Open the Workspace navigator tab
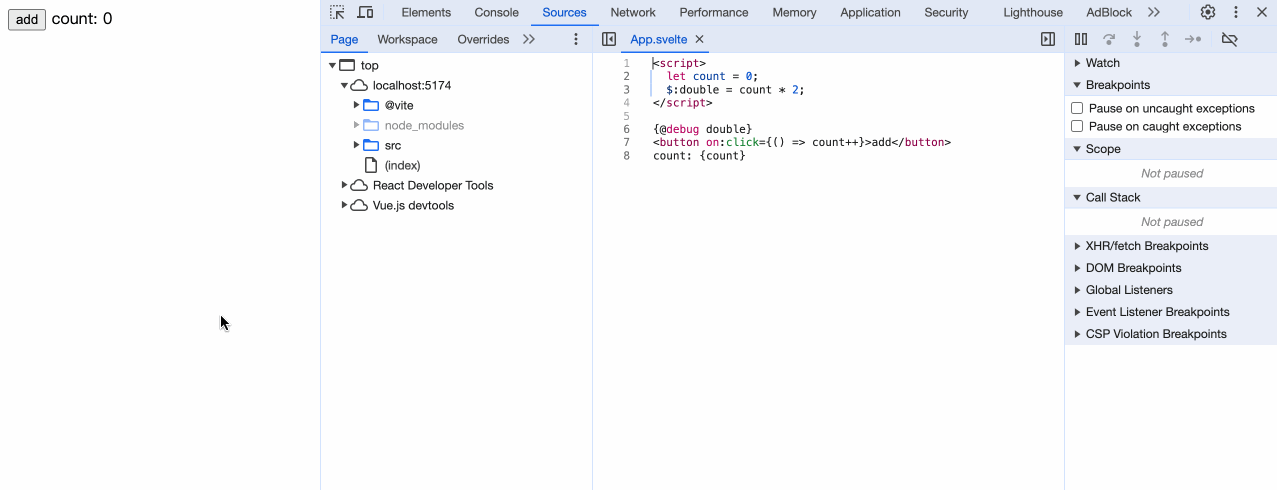The width and height of the screenshot is (1277, 490). coord(407,39)
